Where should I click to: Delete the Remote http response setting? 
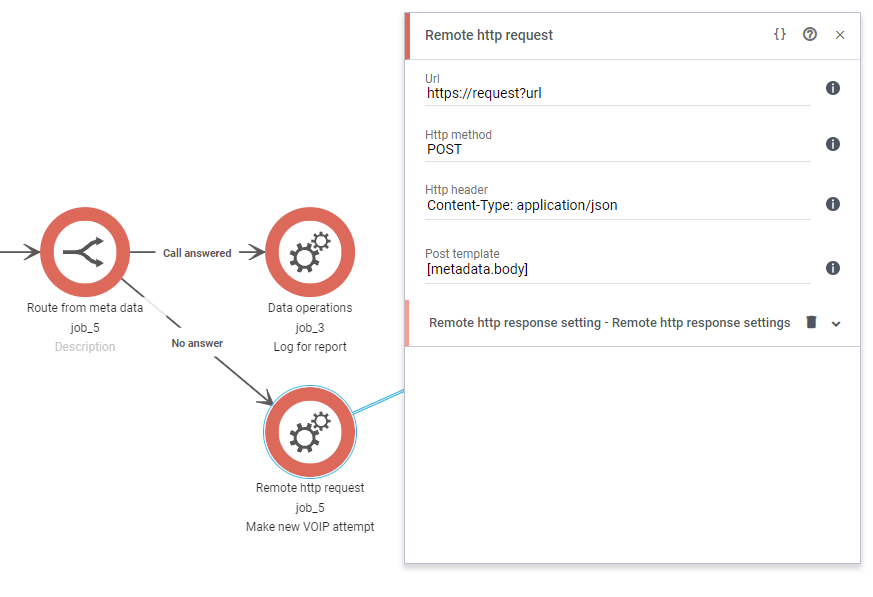coord(812,322)
